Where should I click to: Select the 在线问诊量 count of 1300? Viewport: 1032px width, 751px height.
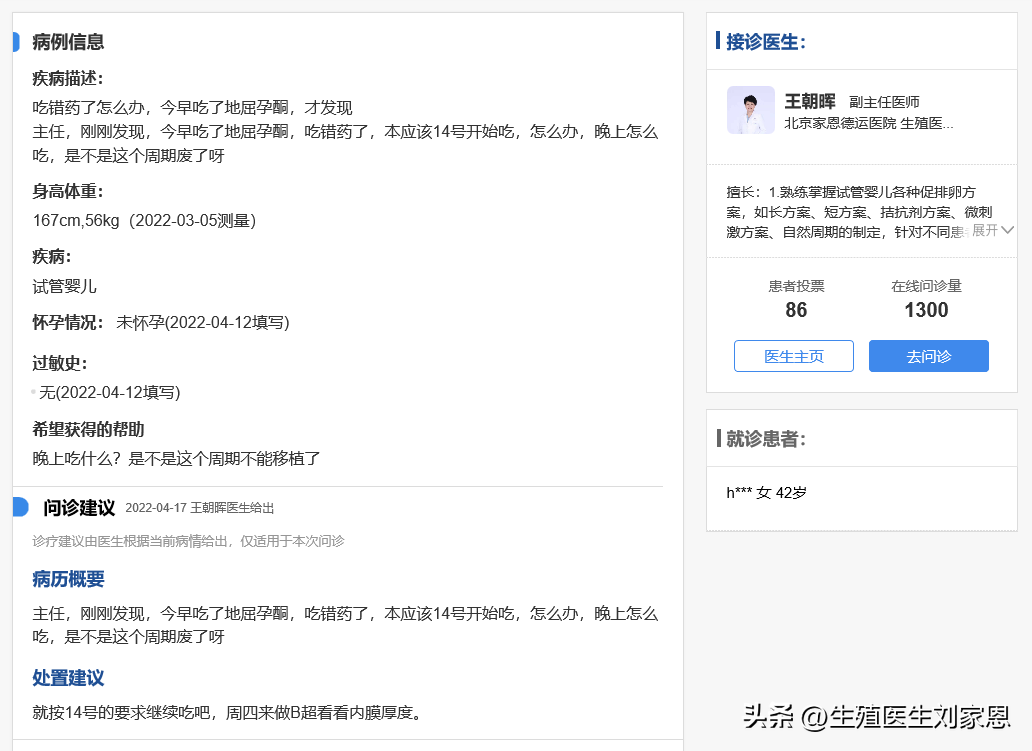tap(926, 310)
